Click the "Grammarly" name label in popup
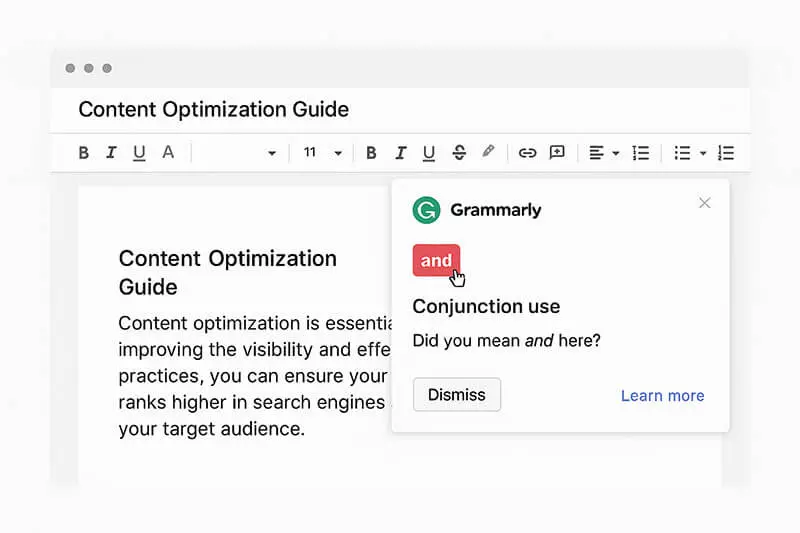The image size is (800, 533). (x=495, y=210)
